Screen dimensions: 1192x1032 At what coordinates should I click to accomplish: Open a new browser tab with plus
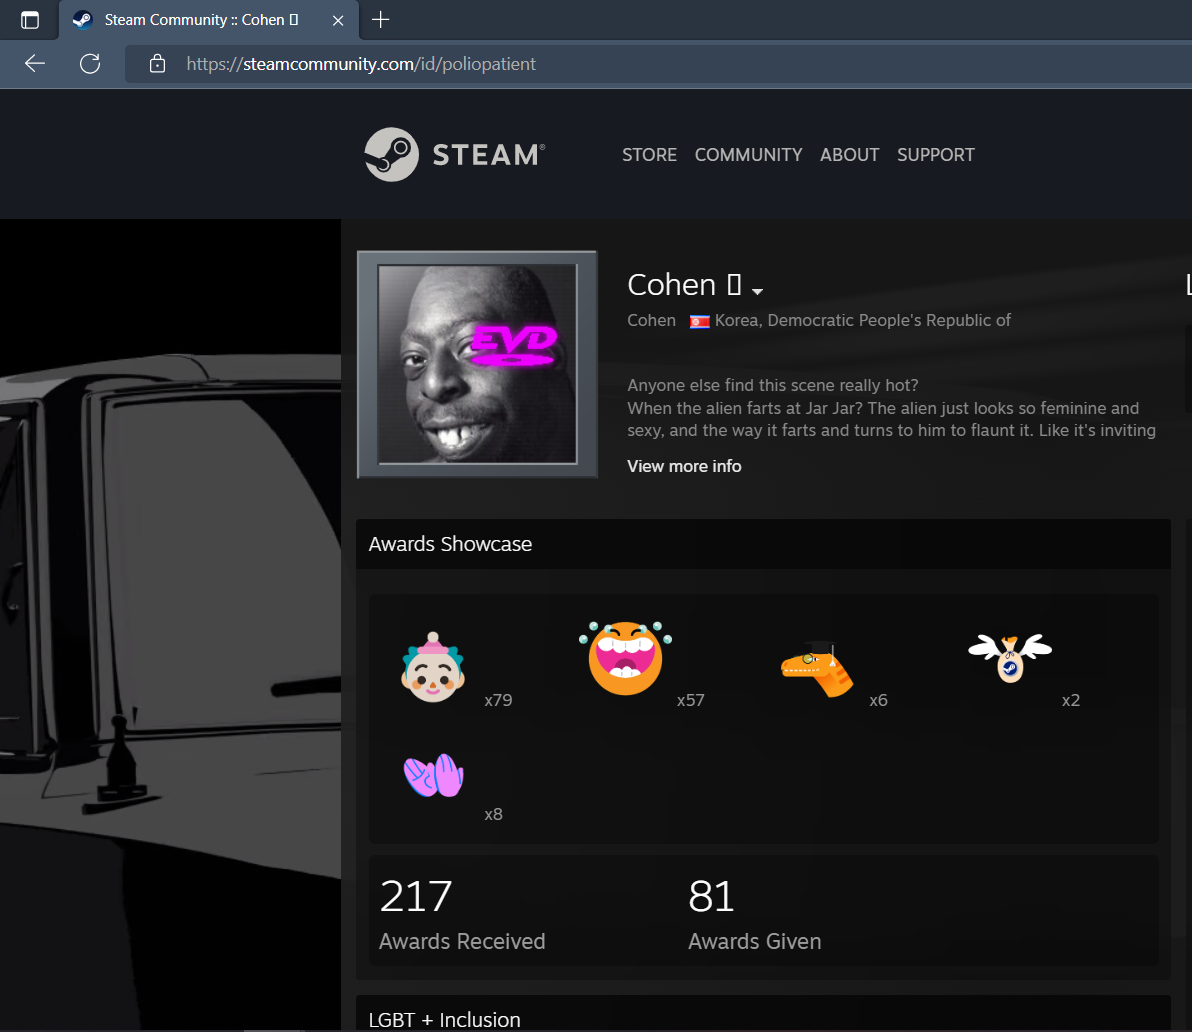tap(380, 20)
